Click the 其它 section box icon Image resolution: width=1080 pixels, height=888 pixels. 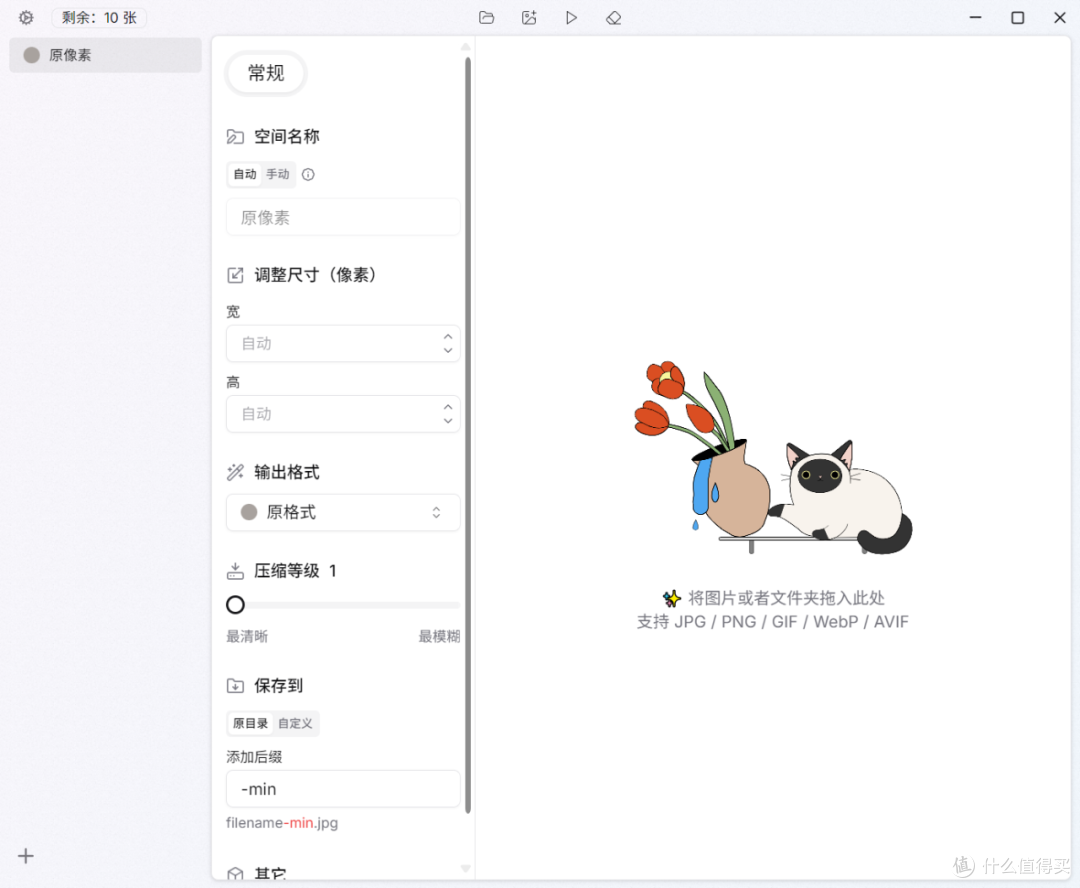coord(235,874)
